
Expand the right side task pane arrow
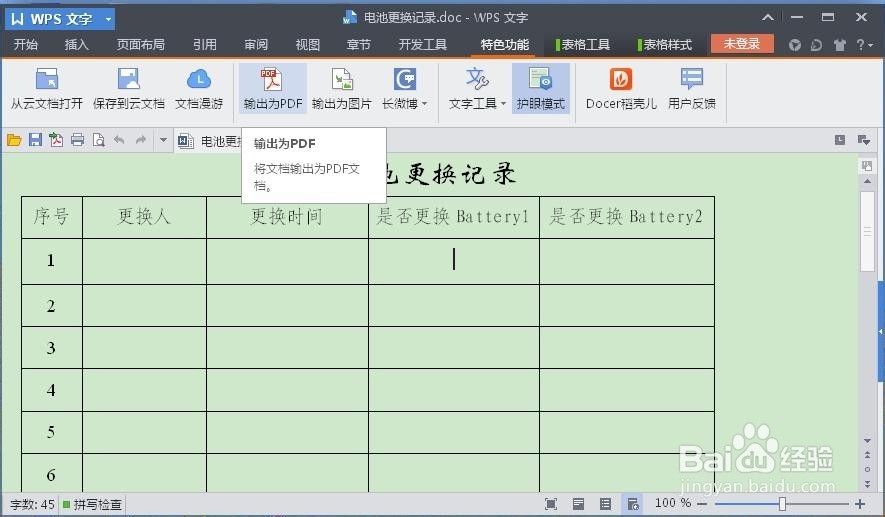coord(881,331)
